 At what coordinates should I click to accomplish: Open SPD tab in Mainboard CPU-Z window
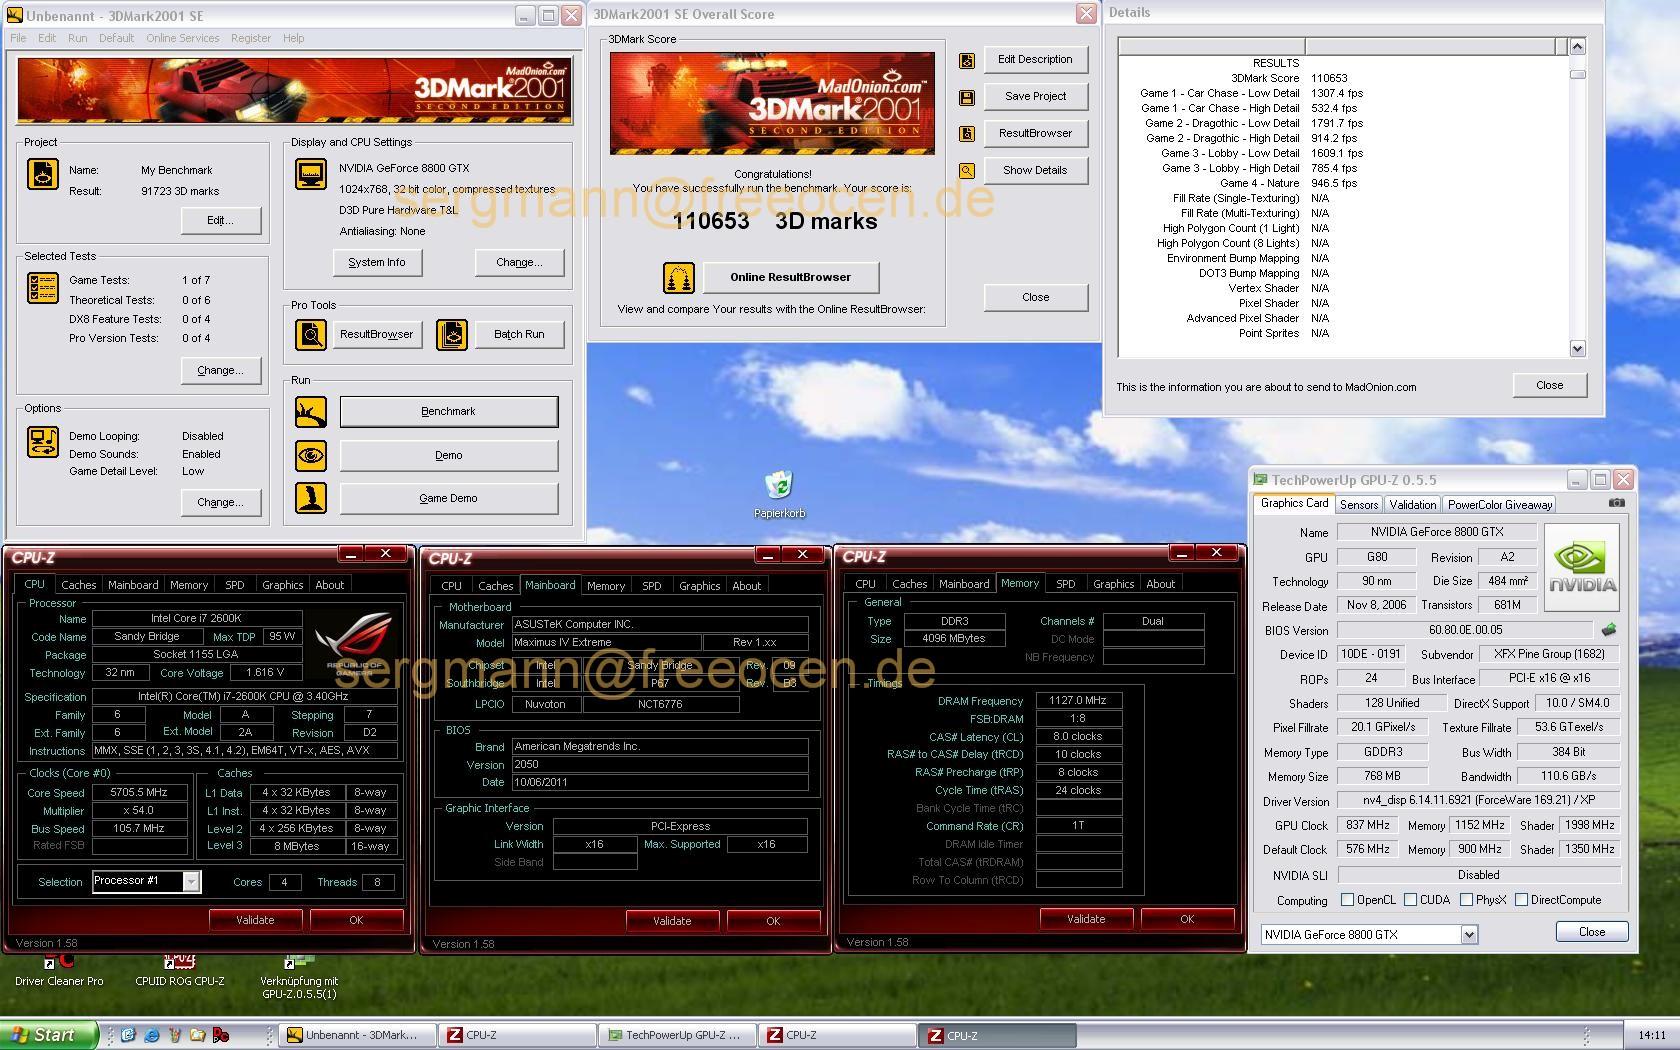[x=651, y=586]
